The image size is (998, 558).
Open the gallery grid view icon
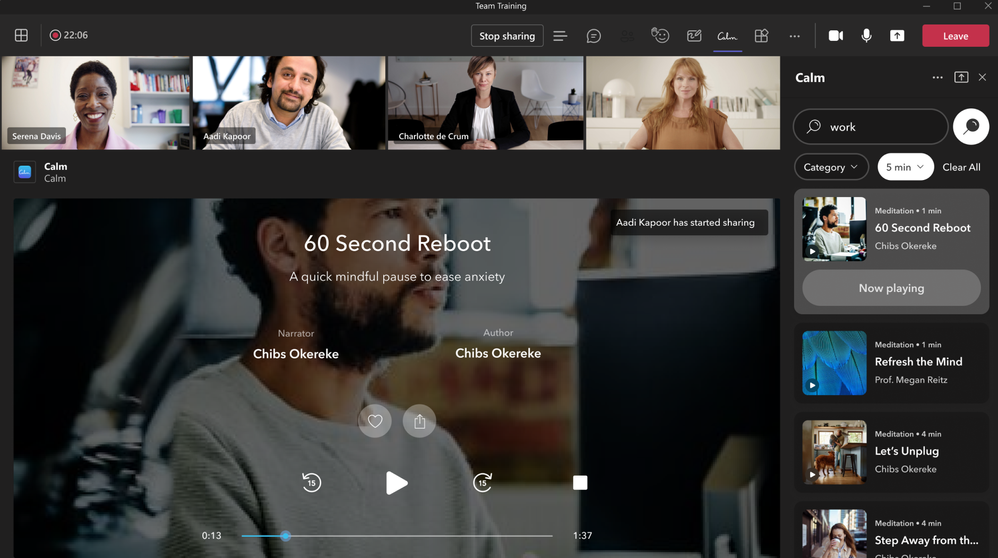tap(21, 35)
